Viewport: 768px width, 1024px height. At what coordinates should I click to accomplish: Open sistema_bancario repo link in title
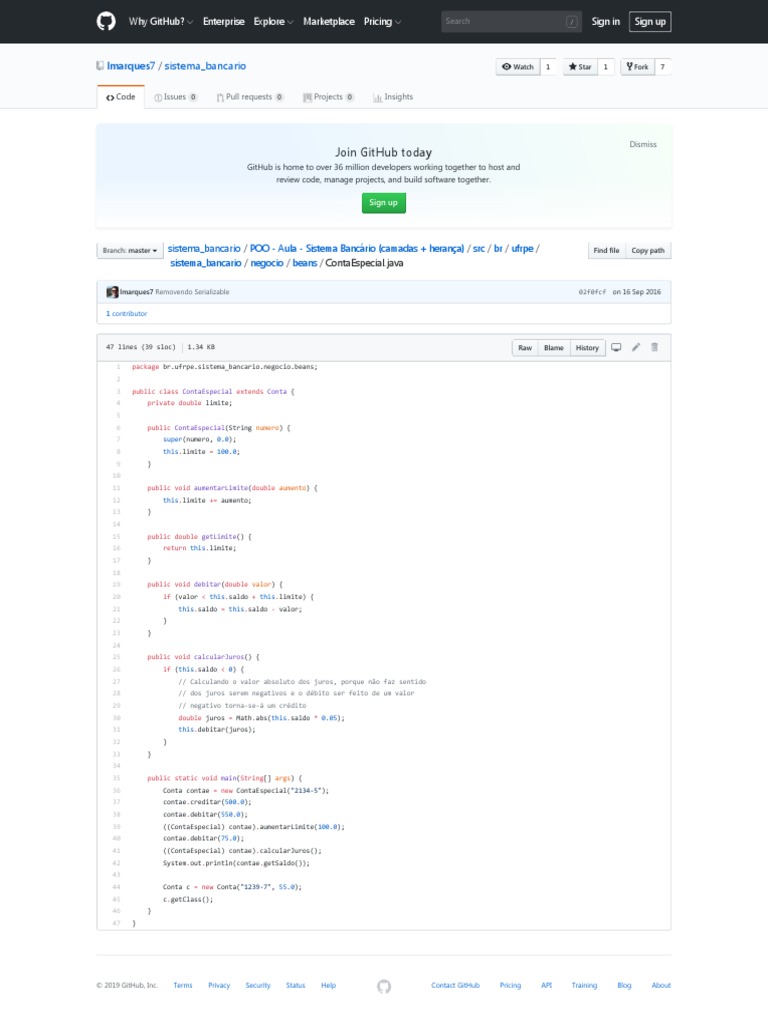pos(205,66)
